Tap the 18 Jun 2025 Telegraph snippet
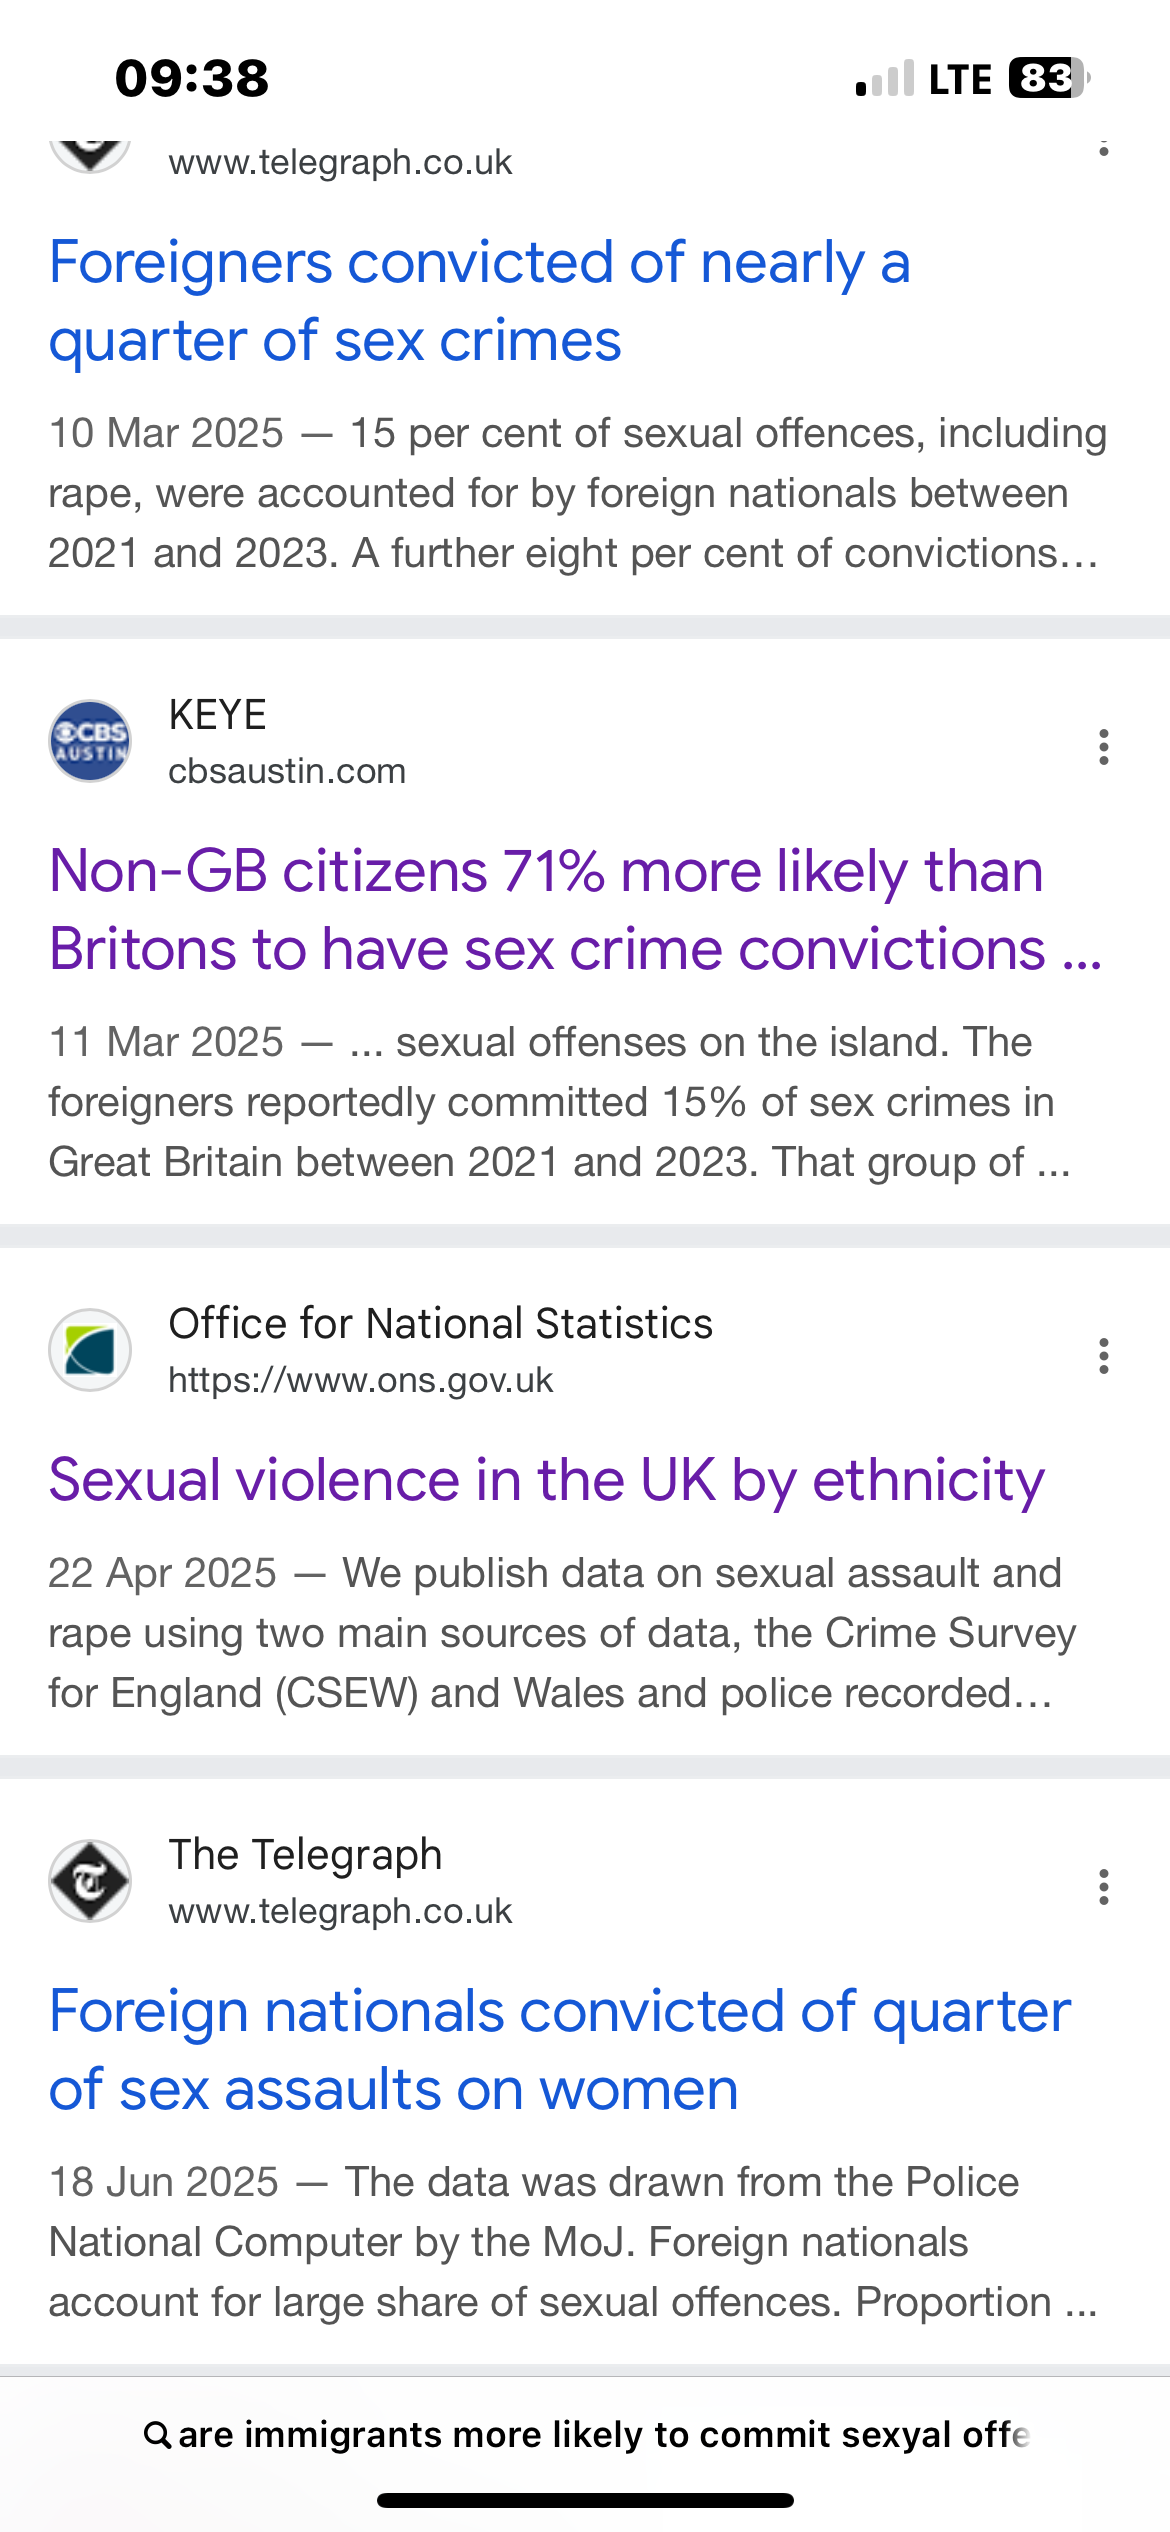This screenshot has height=2532, width=1170. tap(573, 2242)
